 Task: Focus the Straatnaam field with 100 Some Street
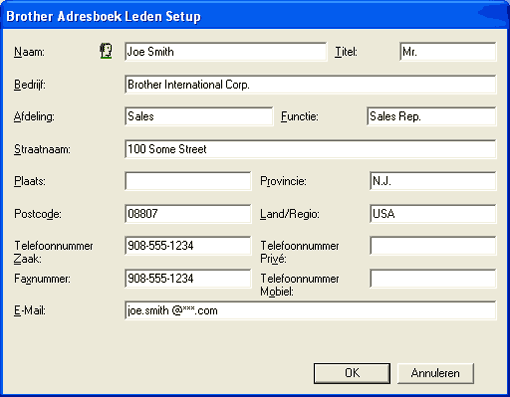[310, 149]
